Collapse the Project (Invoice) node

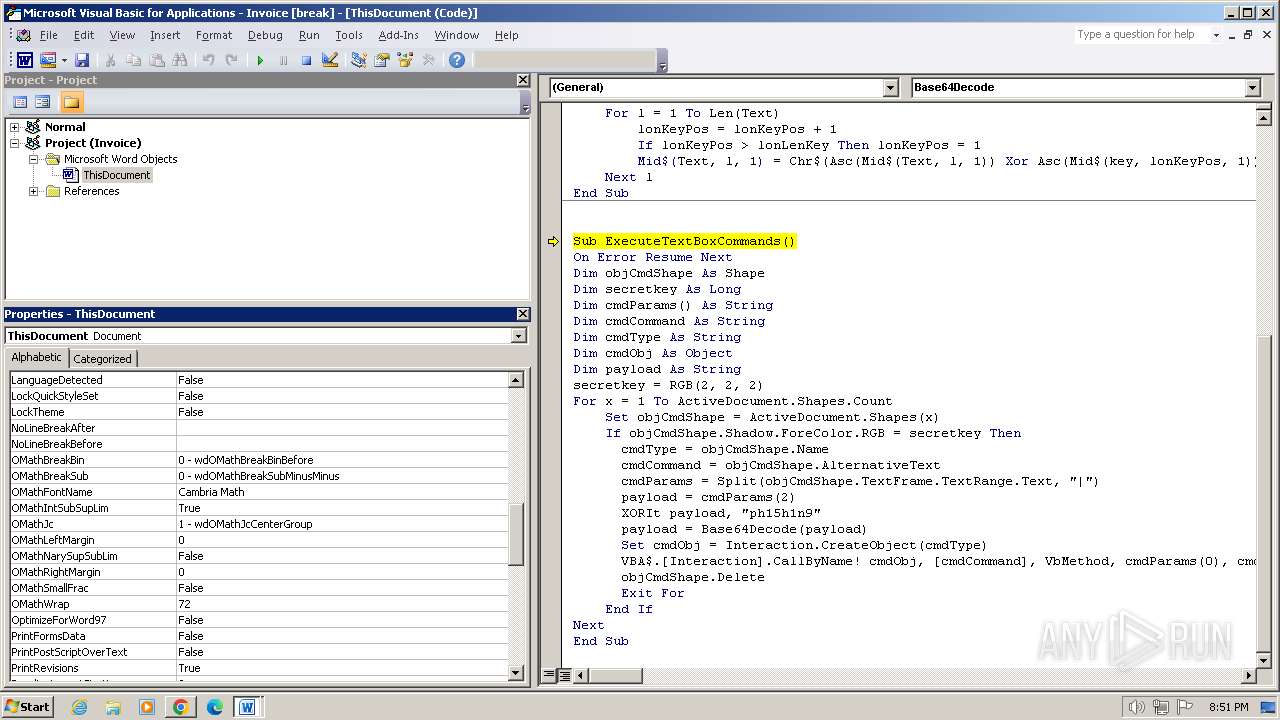[15, 143]
